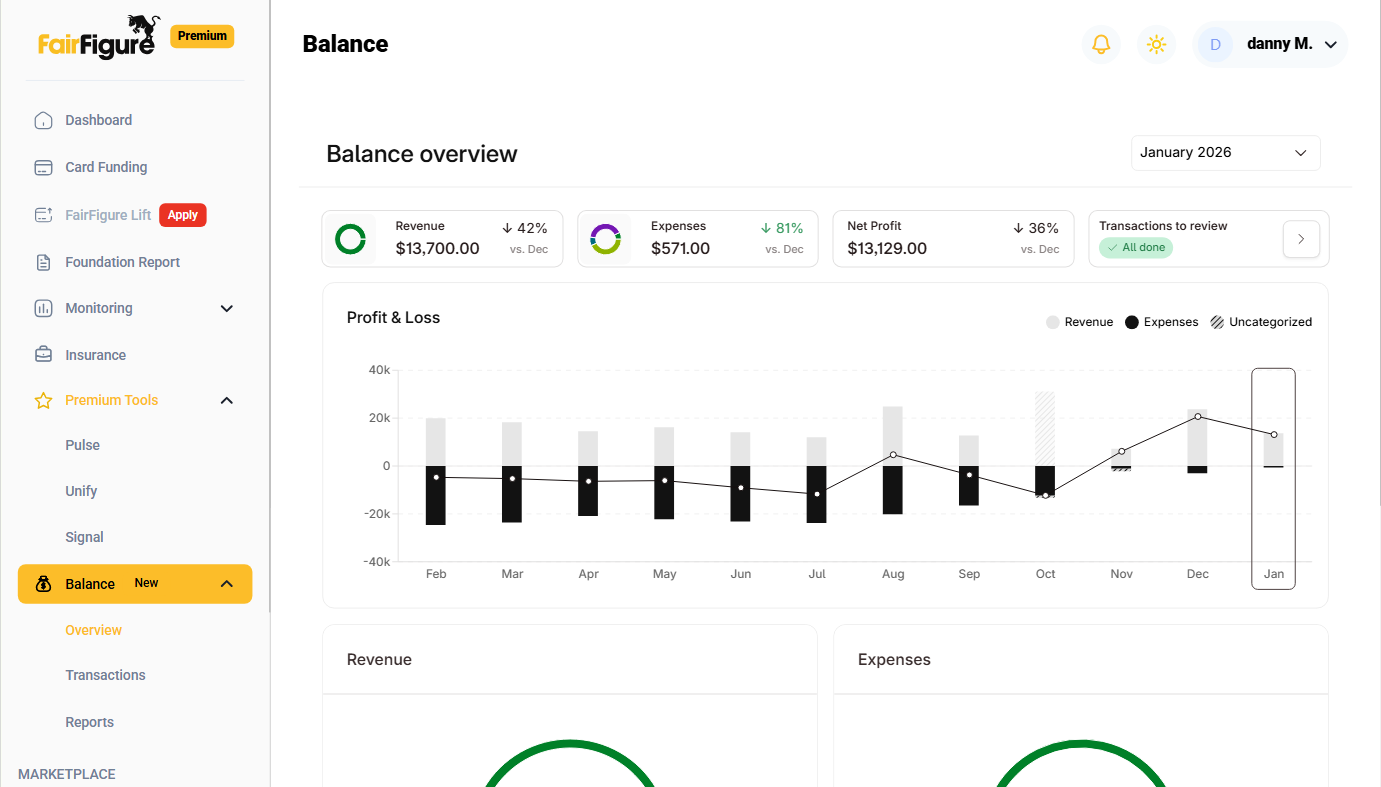Viewport: 1381px width, 787px height.
Task: Click the Insurance sidebar icon
Action: tap(43, 354)
